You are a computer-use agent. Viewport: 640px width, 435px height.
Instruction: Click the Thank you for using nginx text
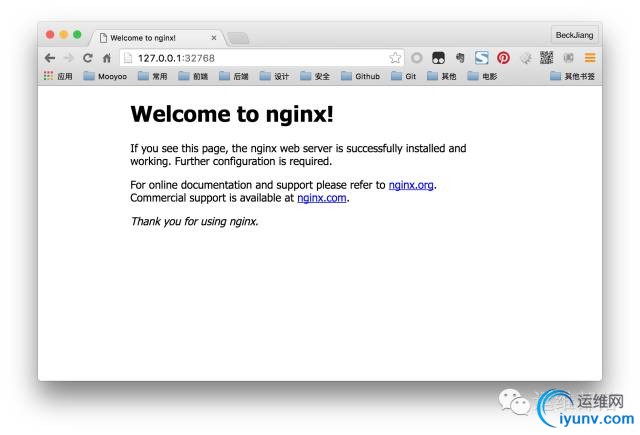[x=194, y=222]
